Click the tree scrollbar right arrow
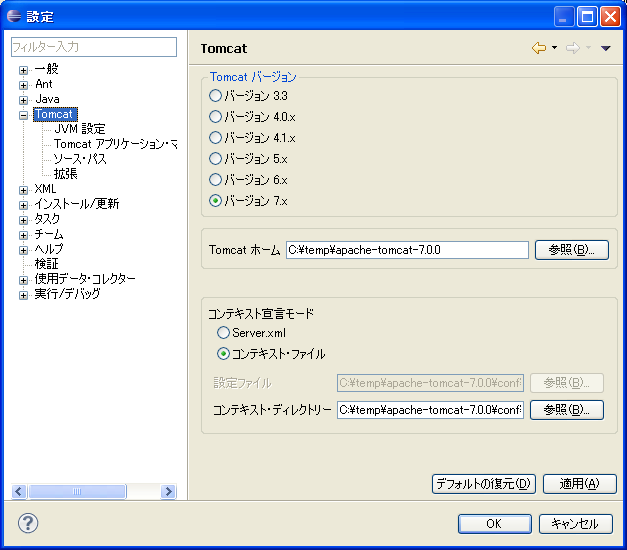 coord(169,491)
